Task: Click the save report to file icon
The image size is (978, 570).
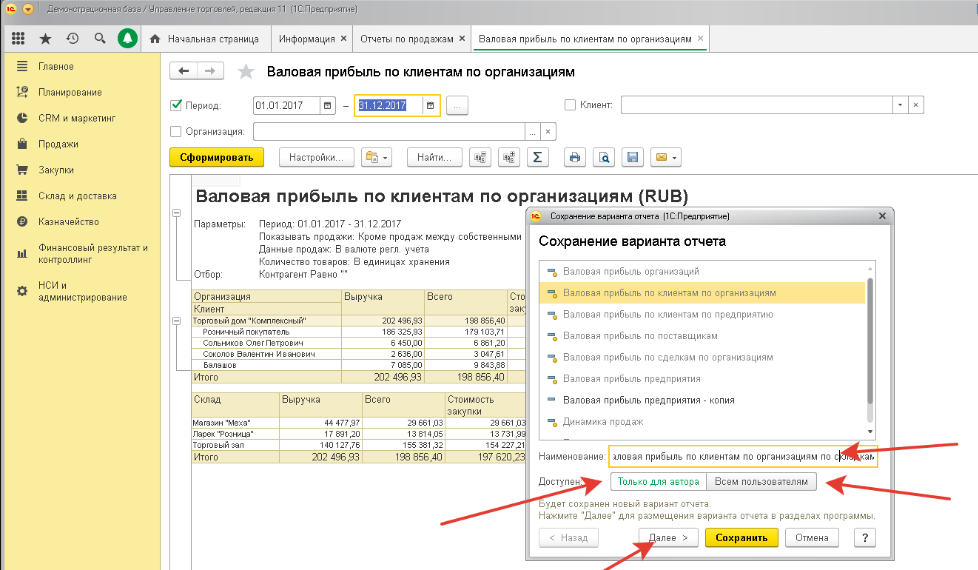Action: pos(632,157)
